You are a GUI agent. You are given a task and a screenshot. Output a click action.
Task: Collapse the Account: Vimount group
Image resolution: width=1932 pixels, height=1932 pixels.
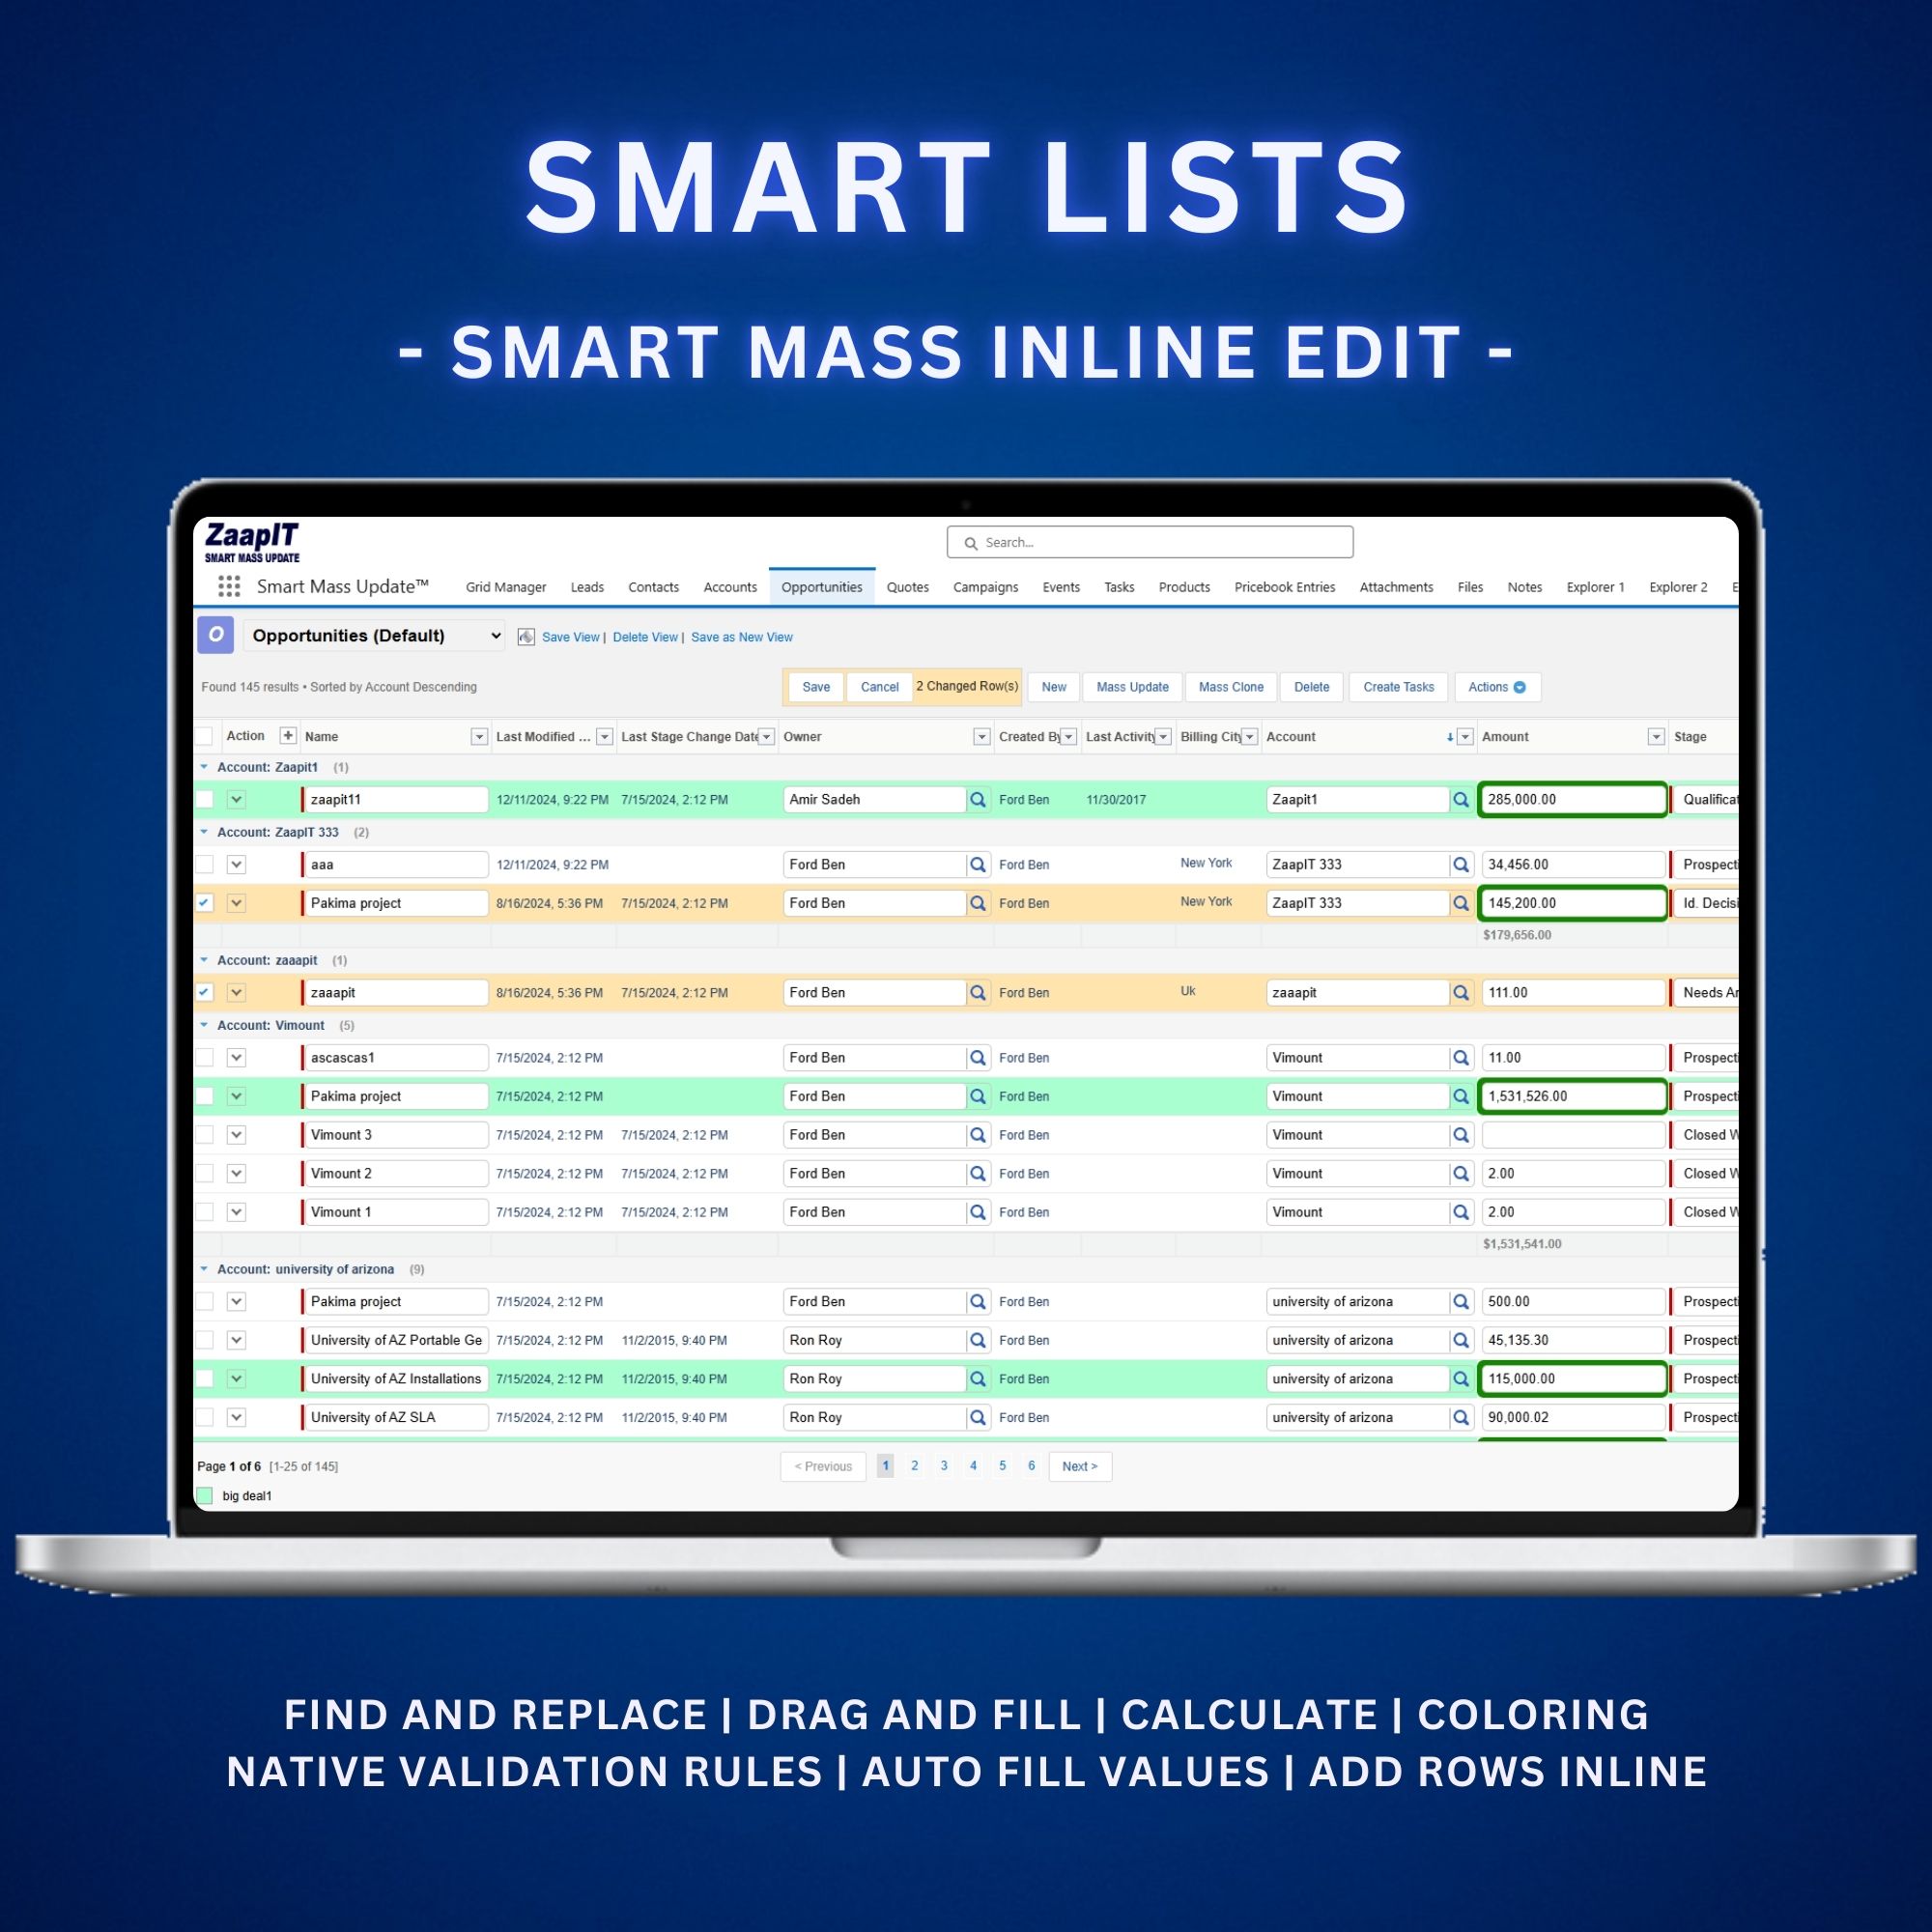tap(204, 1026)
